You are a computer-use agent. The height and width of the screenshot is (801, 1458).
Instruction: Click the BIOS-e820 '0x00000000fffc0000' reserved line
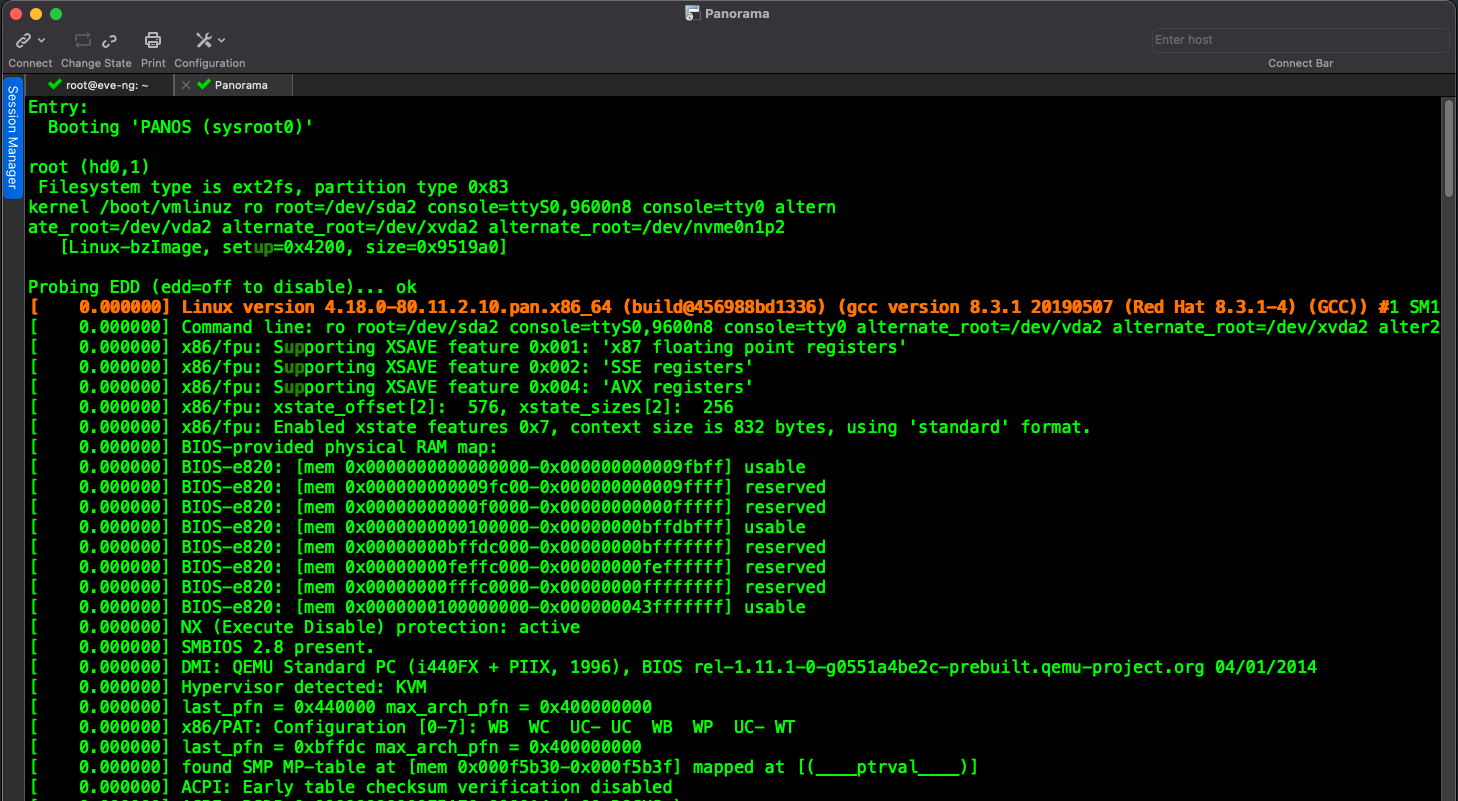(427, 587)
